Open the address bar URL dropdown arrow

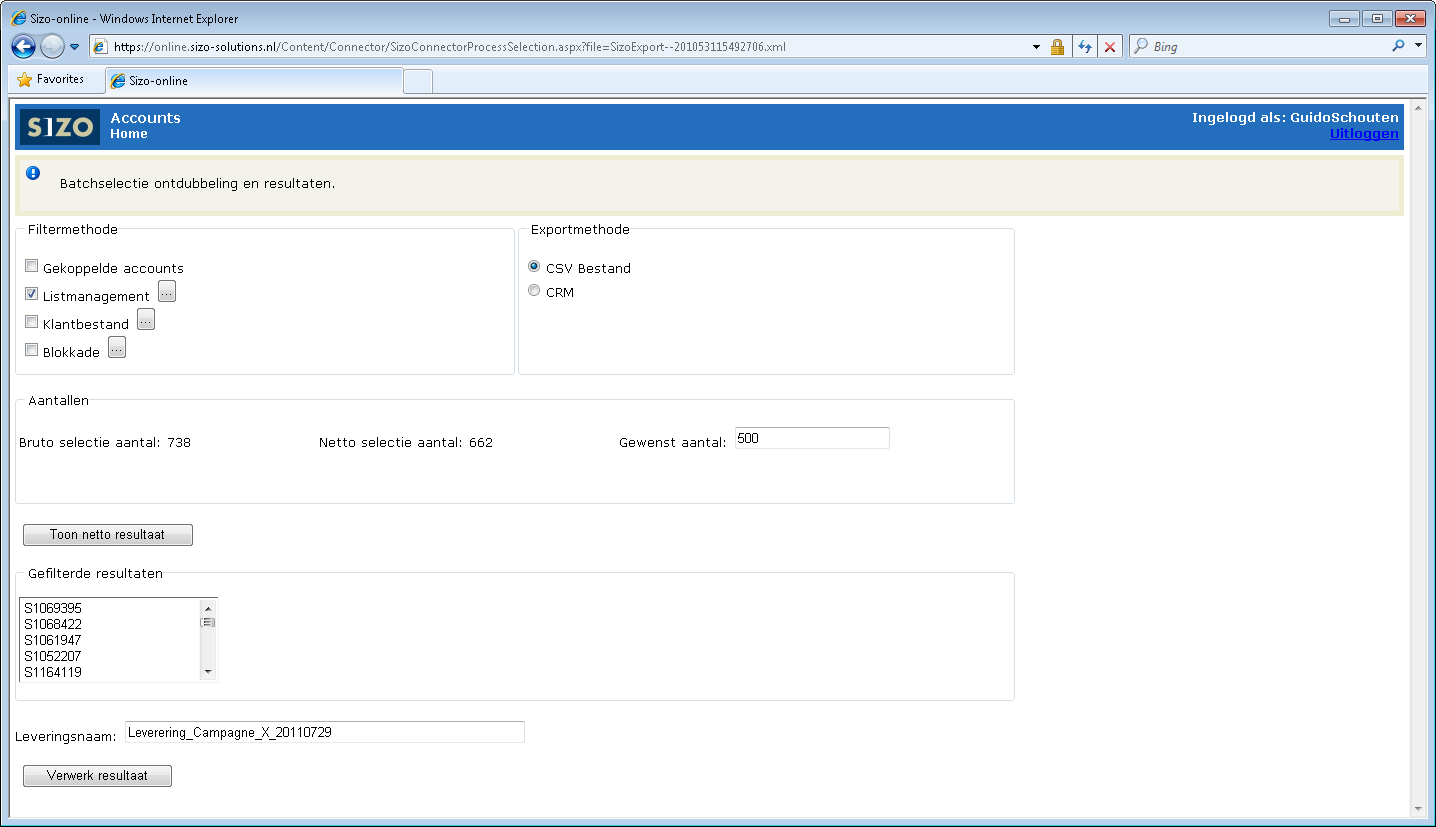point(1036,47)
